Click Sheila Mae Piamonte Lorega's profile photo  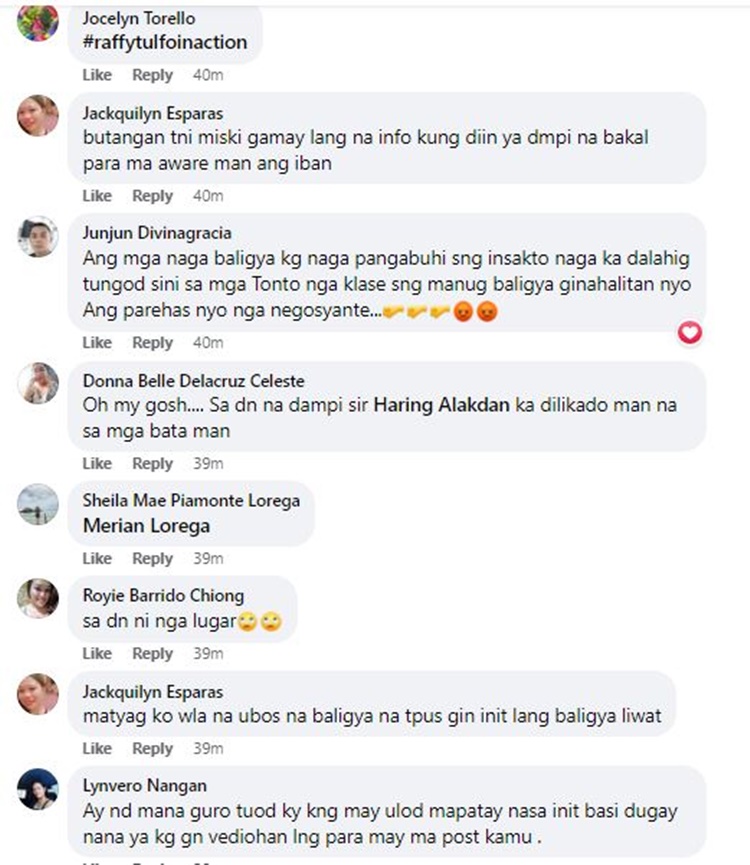38,504
